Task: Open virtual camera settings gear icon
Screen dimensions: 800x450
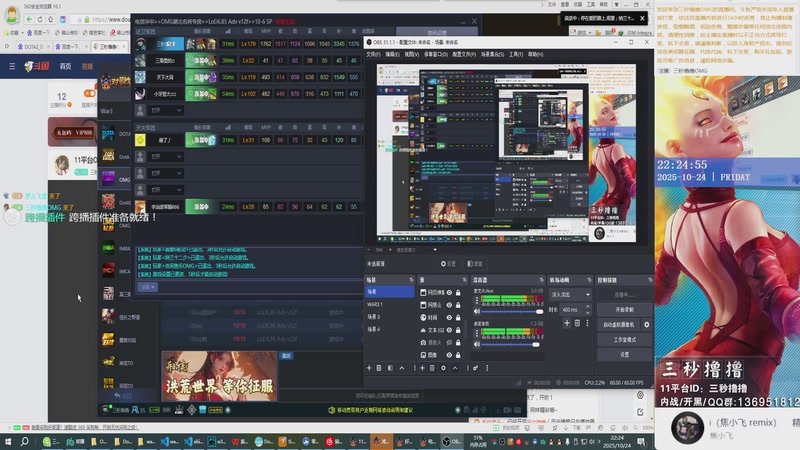Action: tap(646, 324)
